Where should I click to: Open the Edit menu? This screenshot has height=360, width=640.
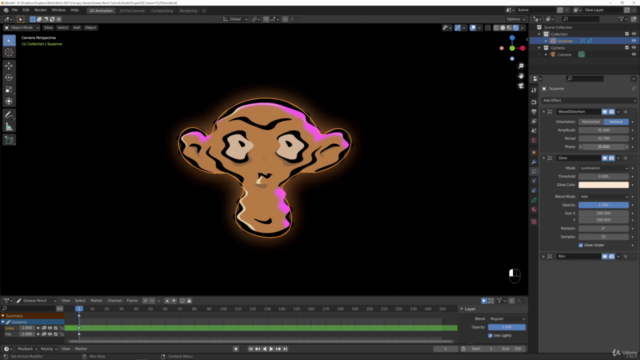(x=26, y=10)
